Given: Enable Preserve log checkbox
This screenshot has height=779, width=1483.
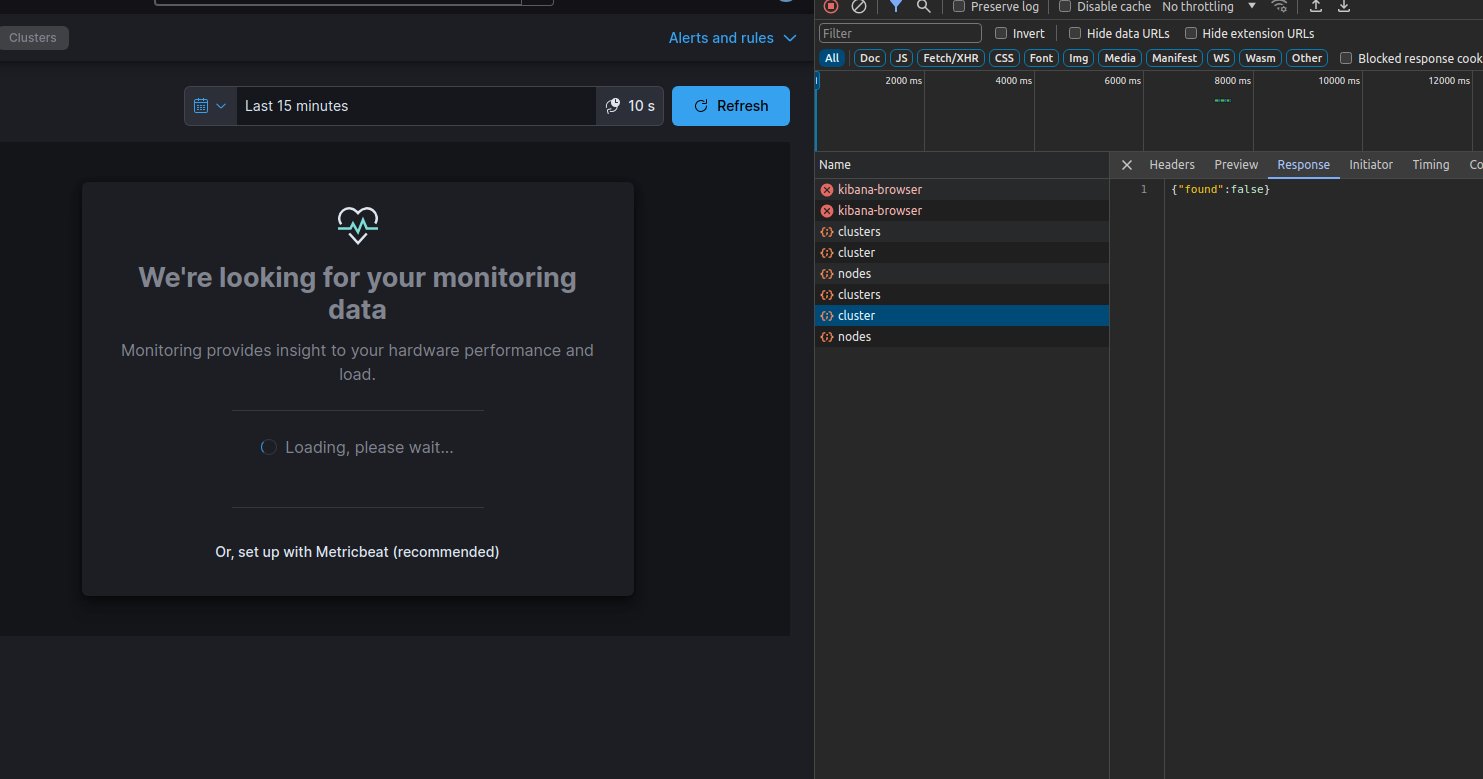Looking at the screenshot, I should coord(959,6).
